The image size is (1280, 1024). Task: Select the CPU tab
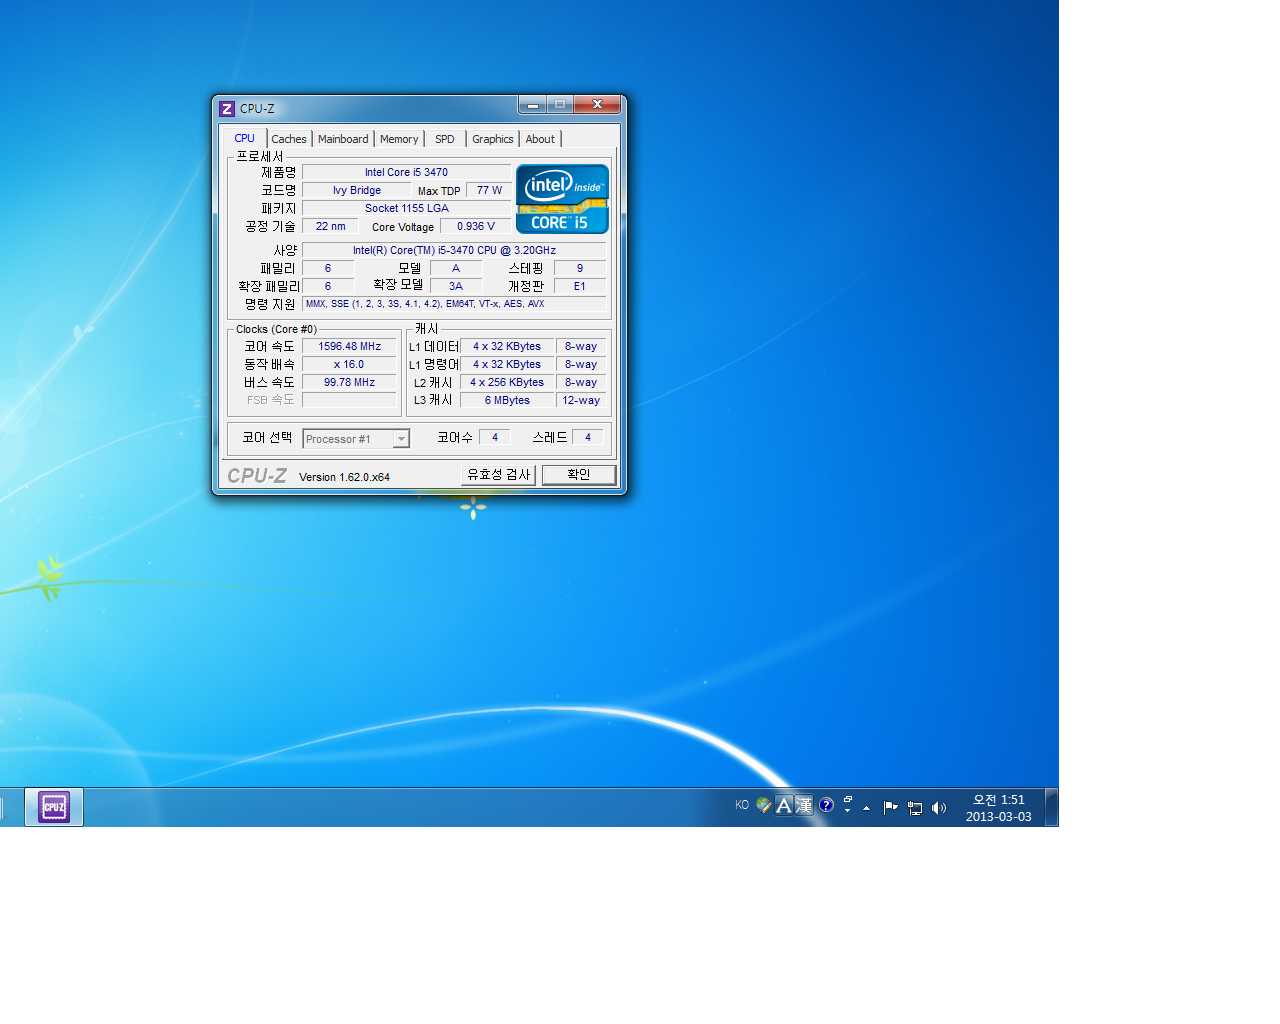245,138
